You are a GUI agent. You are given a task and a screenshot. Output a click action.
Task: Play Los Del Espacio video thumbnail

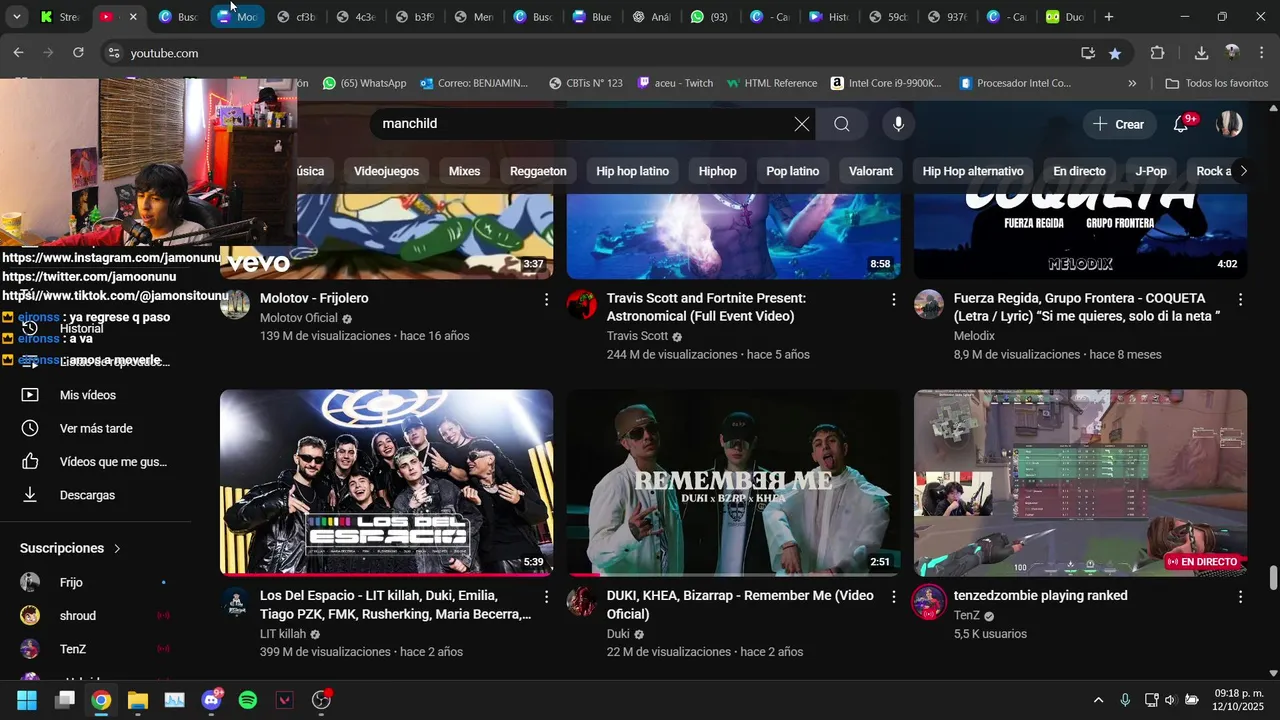[x=386, y=483]
